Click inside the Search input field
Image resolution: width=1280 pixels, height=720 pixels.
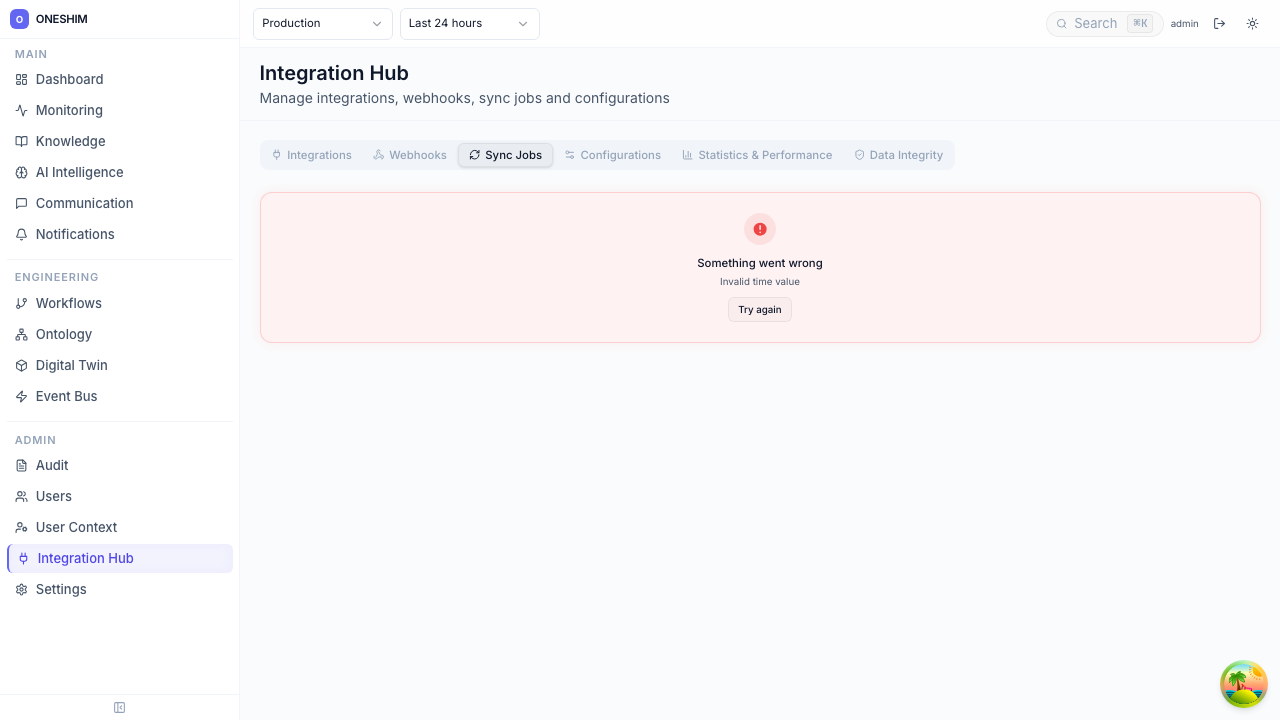point(1100,23)
